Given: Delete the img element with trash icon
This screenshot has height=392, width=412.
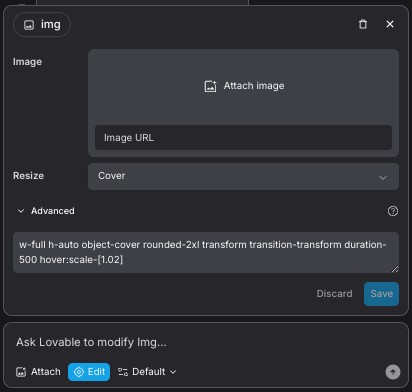Looking at the screenshot, I should point(363,24).
